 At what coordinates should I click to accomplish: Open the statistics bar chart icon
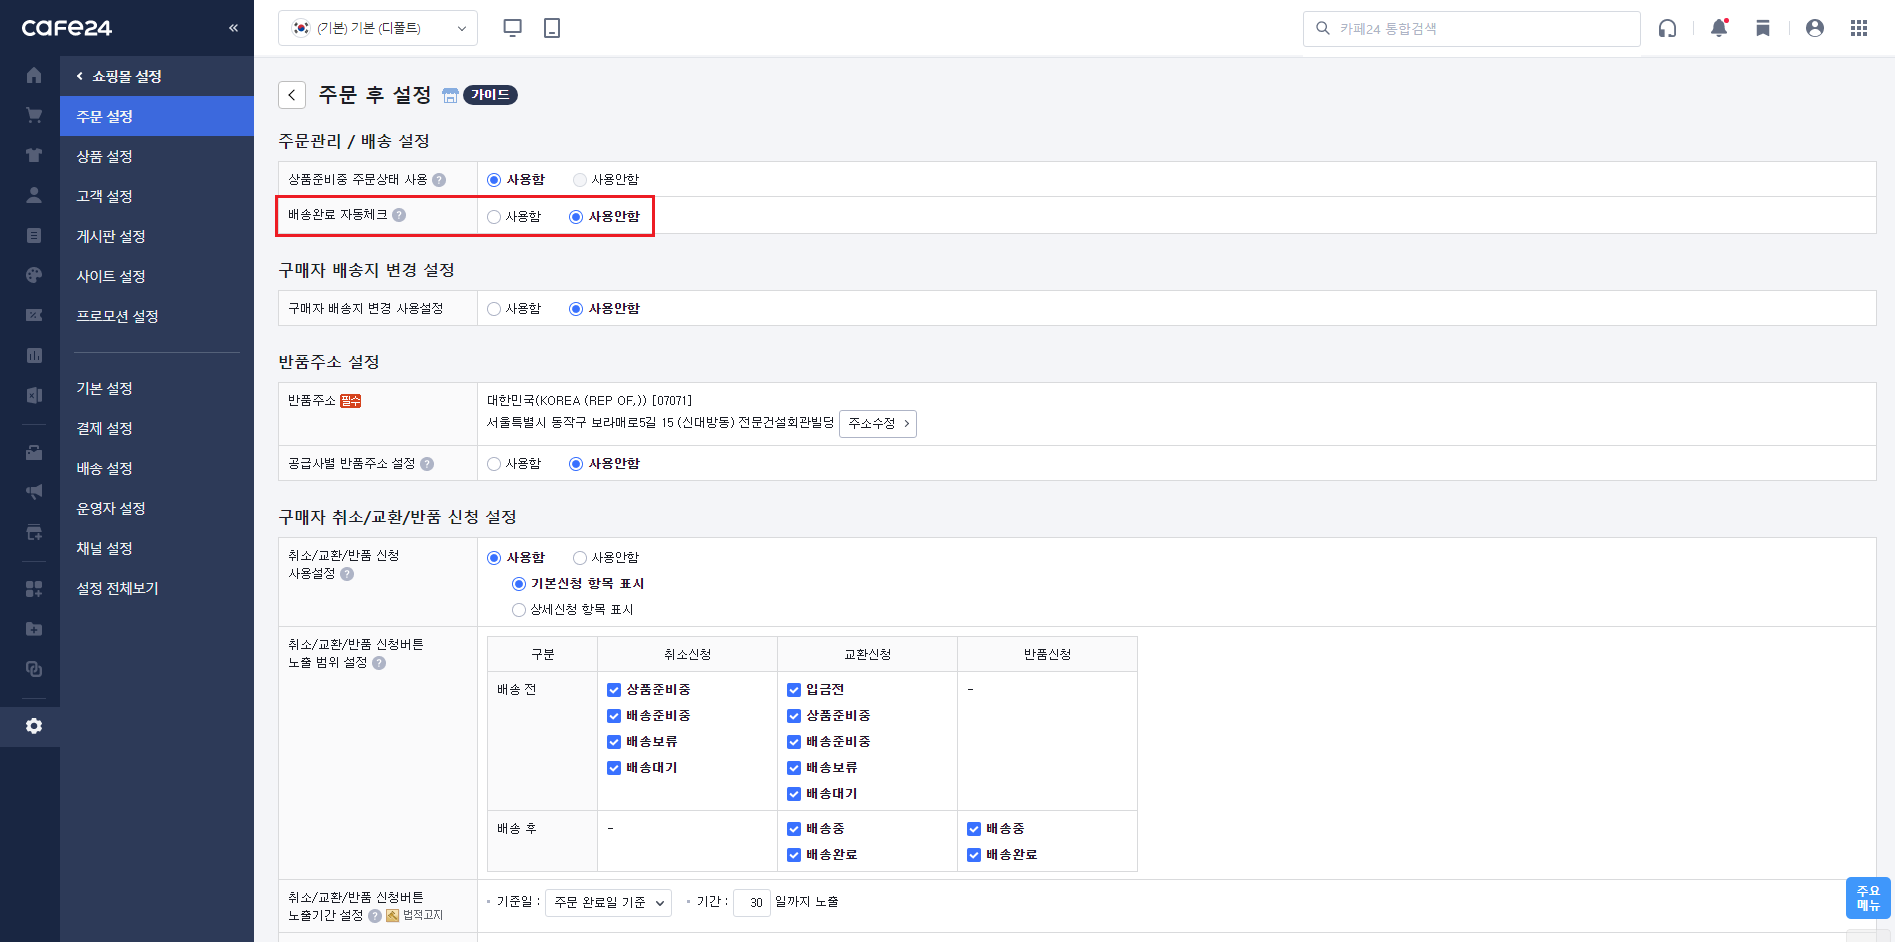(x=34, y=355)
